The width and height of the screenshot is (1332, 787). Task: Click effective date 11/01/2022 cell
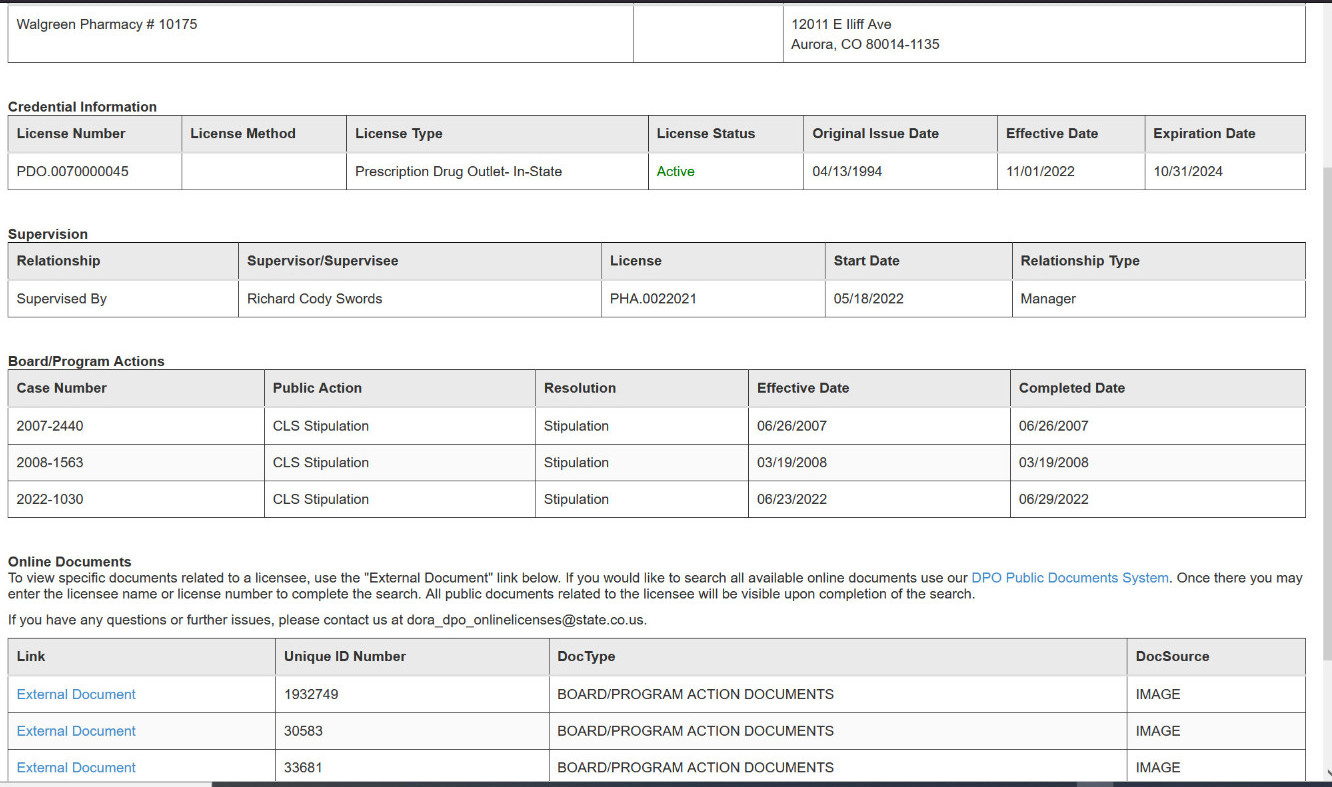1071,171
